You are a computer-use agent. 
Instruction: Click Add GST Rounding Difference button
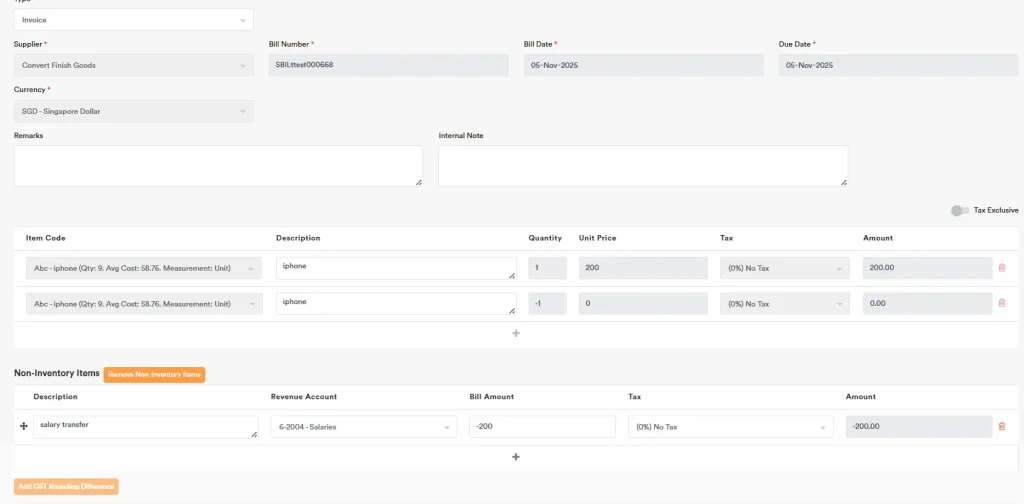coord(66,487)
